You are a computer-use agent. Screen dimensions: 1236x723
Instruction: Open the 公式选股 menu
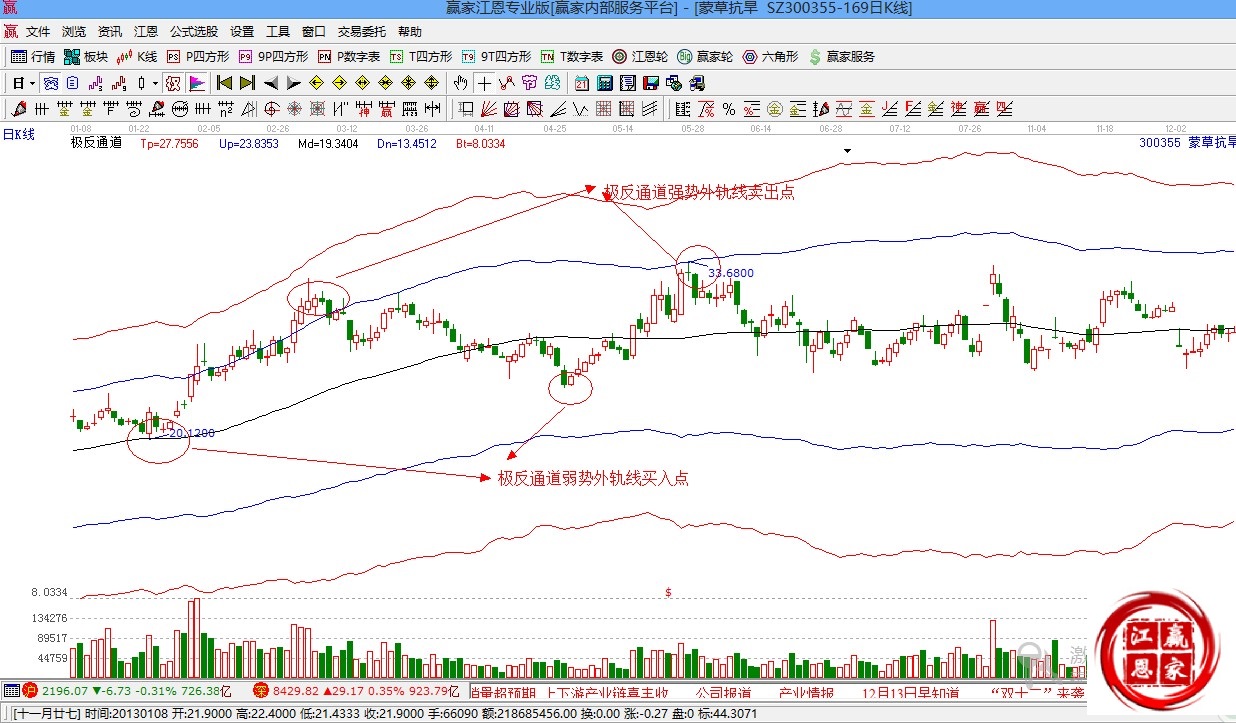click(x=193, y=32)
